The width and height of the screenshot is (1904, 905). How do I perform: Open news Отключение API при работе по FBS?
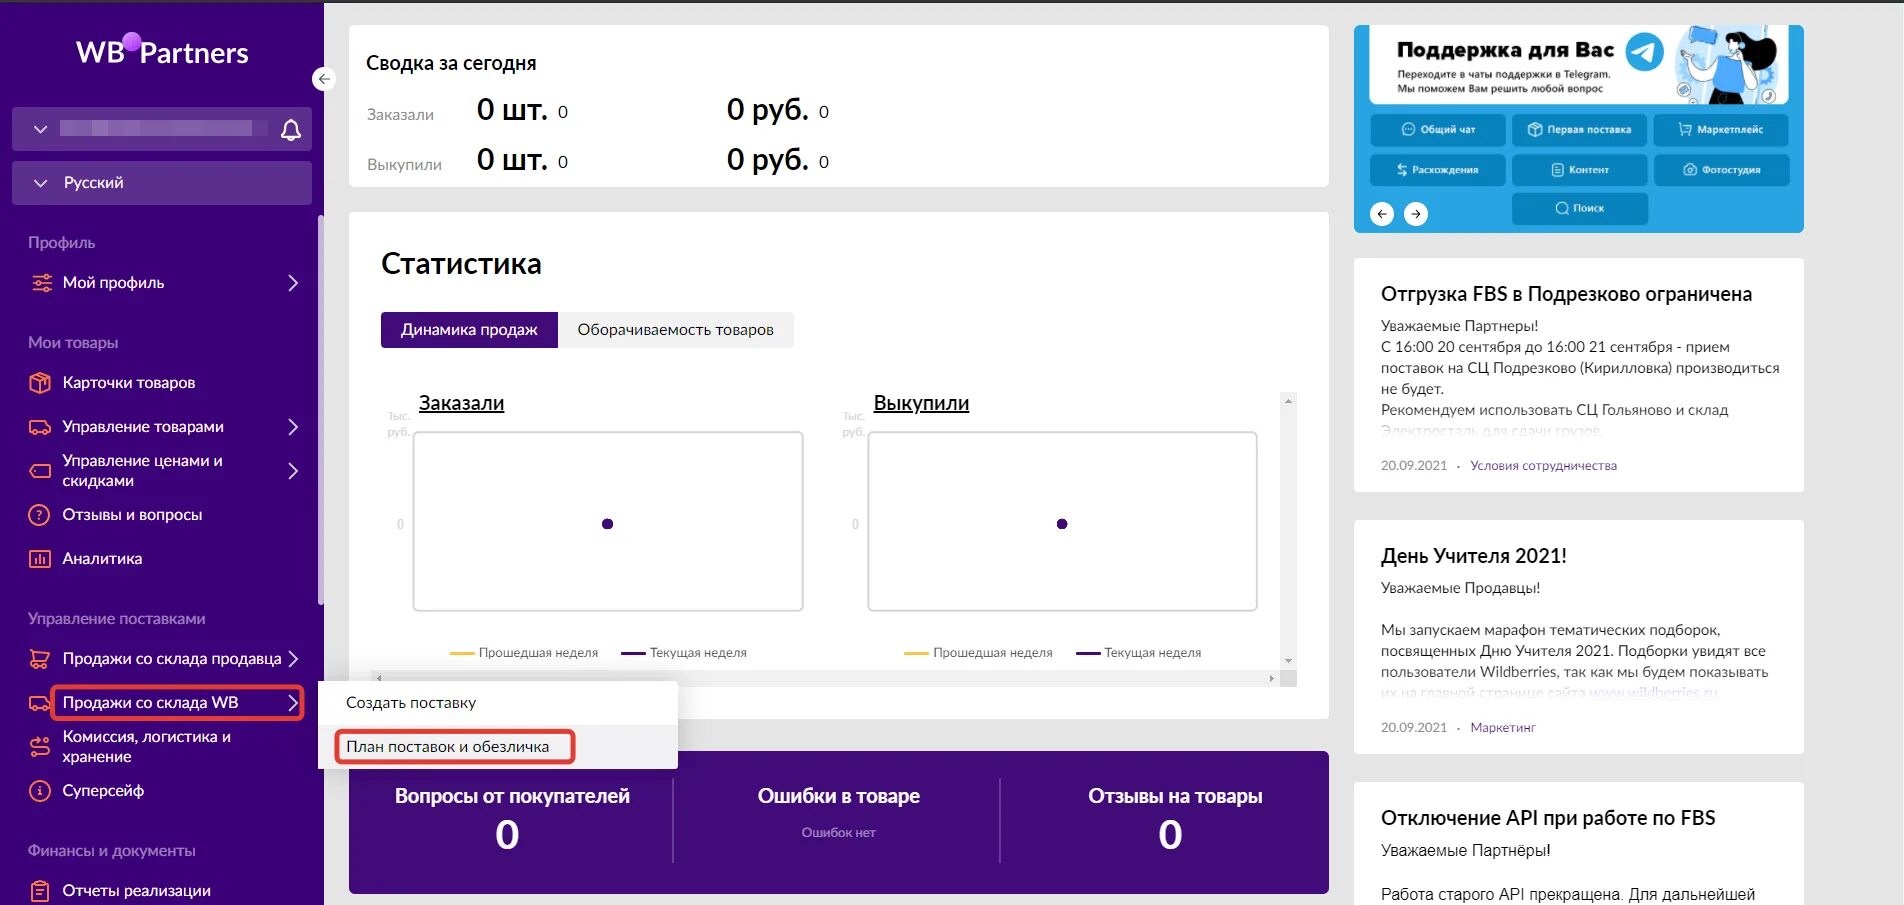pyautogui.click(x=1548, y=818)
